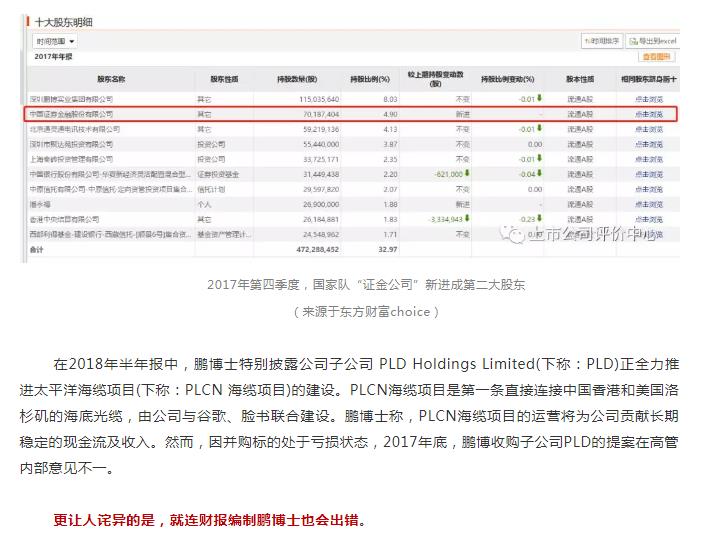Select shareholder 香港中央结算有限公司
This screenshot has height=551, width=703.
pos(65,219)
